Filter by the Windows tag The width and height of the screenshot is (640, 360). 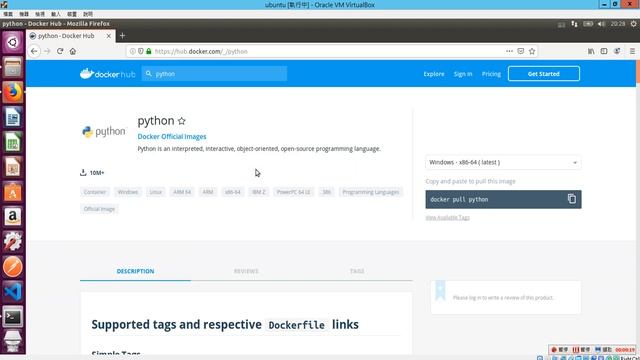(x=128, y=192)
